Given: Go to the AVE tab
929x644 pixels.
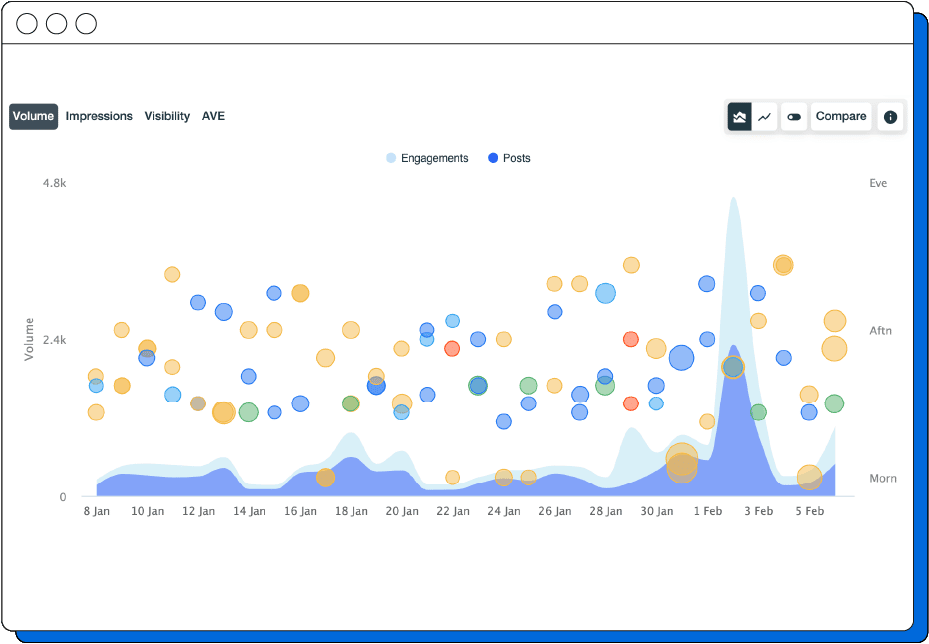Looking at the screenshot, I should pos(213,116).
